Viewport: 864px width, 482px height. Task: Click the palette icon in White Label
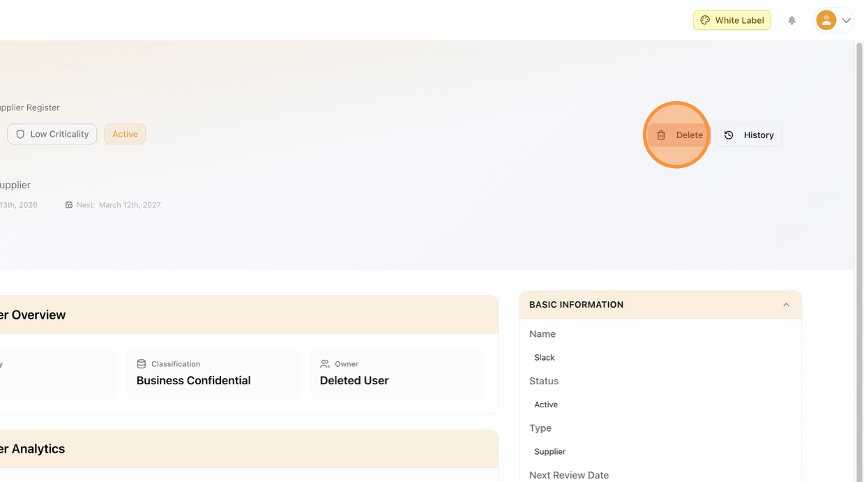[705, 20]
